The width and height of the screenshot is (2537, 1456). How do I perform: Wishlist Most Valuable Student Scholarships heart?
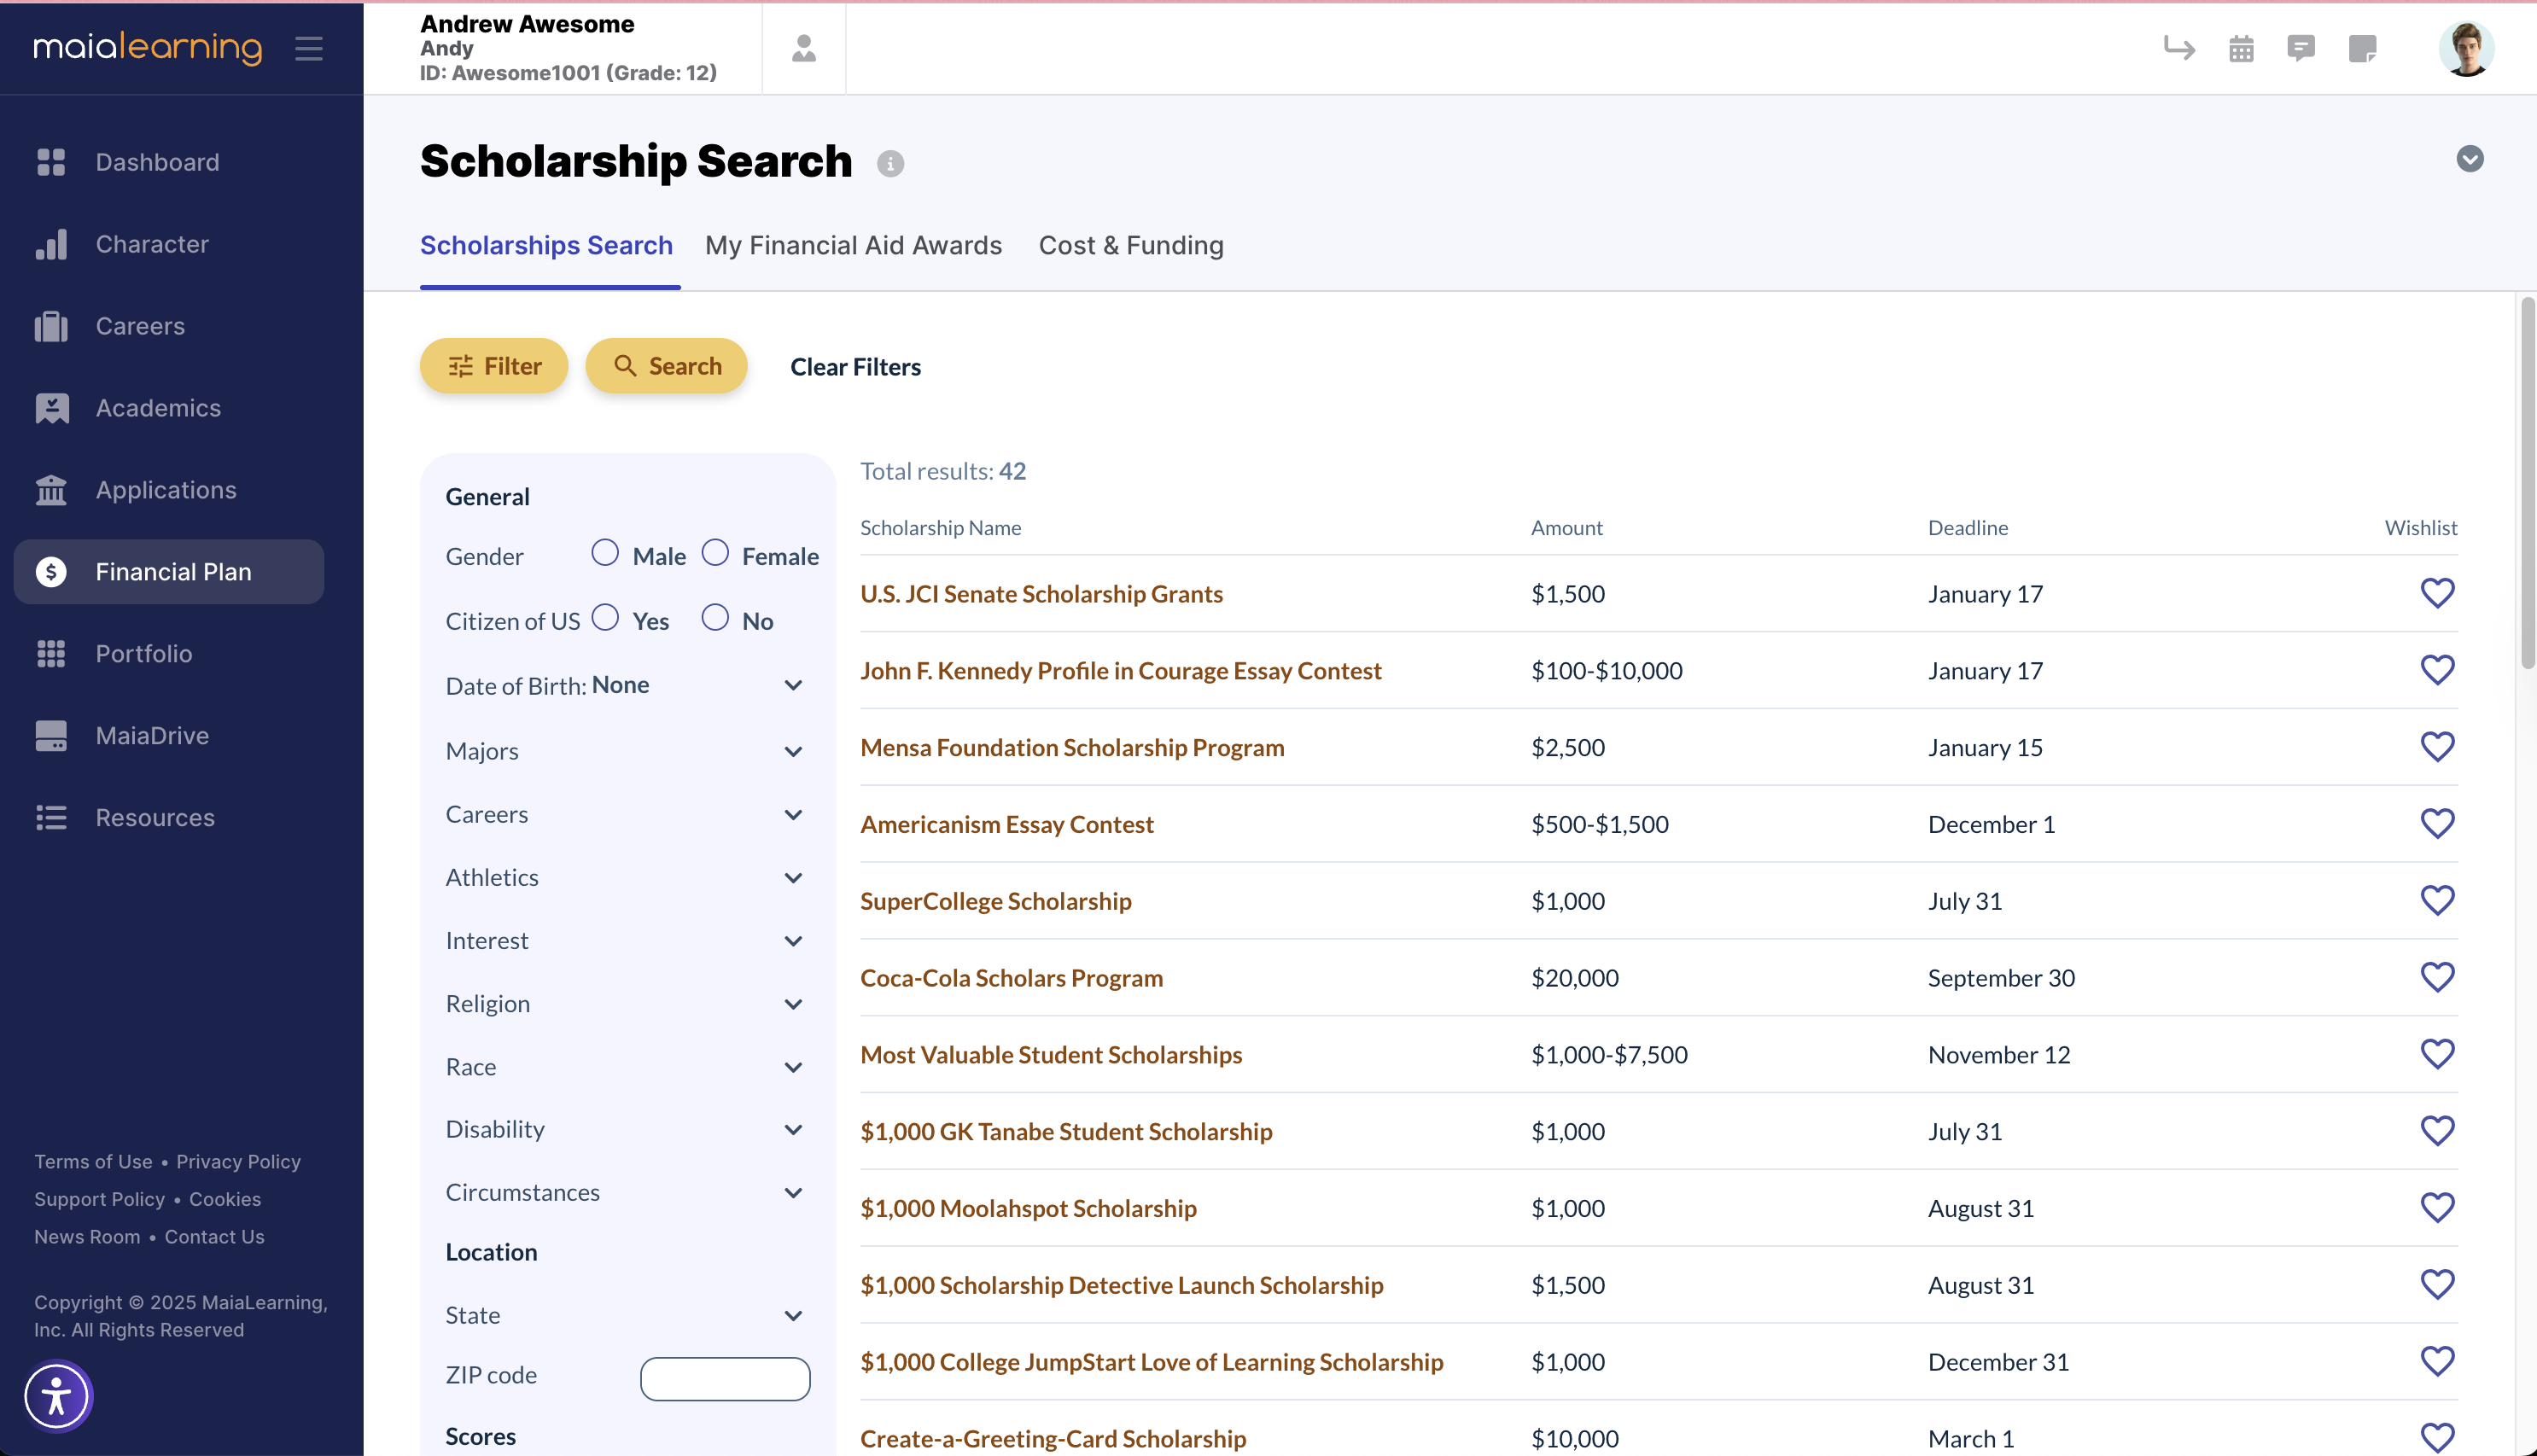tap(2437, 1054)
